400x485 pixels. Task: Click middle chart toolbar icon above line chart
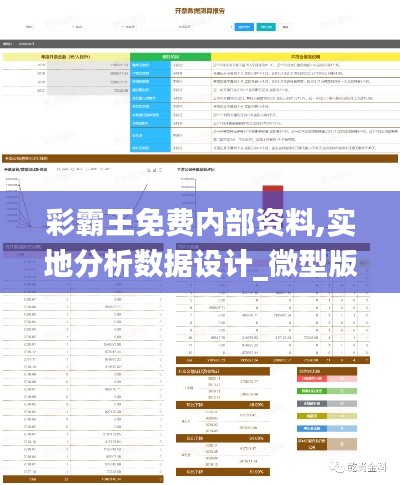(154, 170)
